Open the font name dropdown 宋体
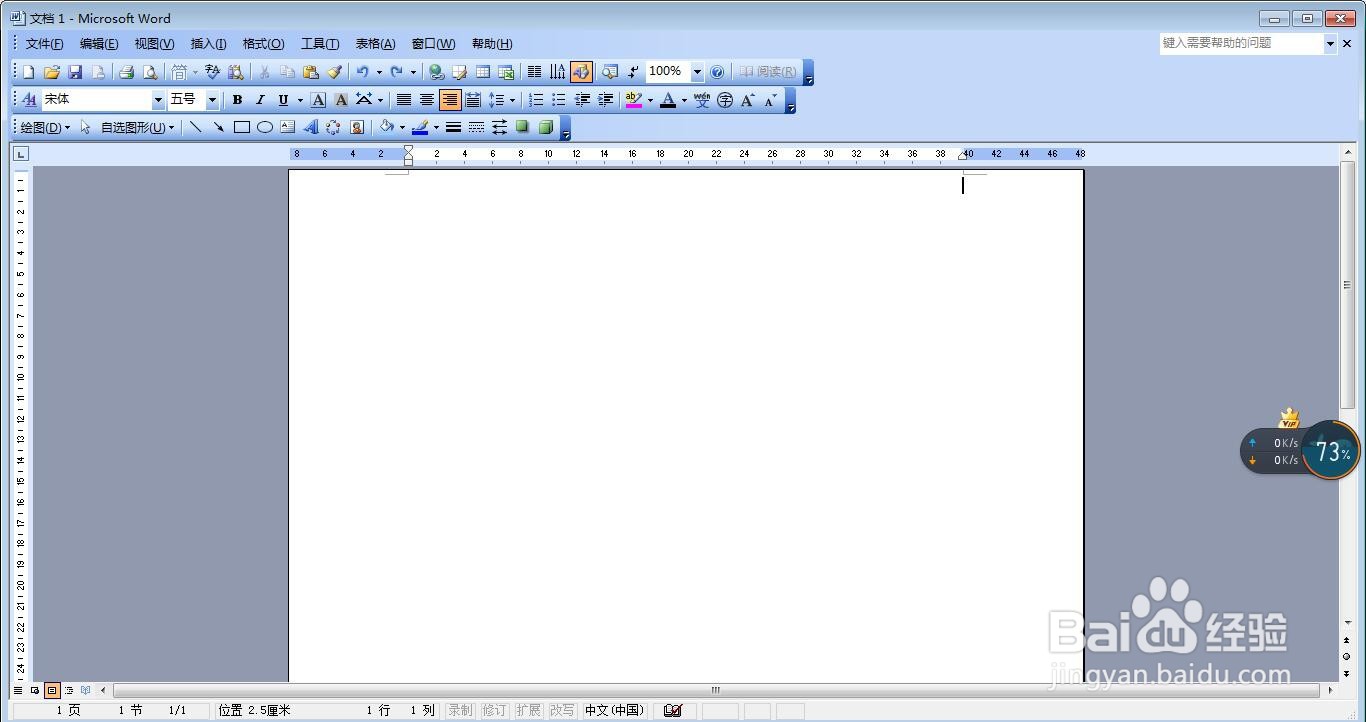1366x722 pixels. click(158, 100)
